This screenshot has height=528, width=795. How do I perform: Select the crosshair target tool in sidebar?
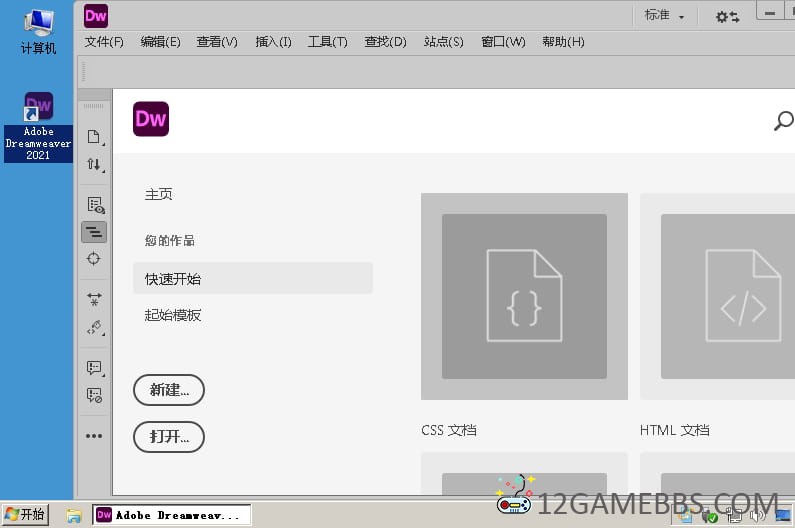coord(93,259)
